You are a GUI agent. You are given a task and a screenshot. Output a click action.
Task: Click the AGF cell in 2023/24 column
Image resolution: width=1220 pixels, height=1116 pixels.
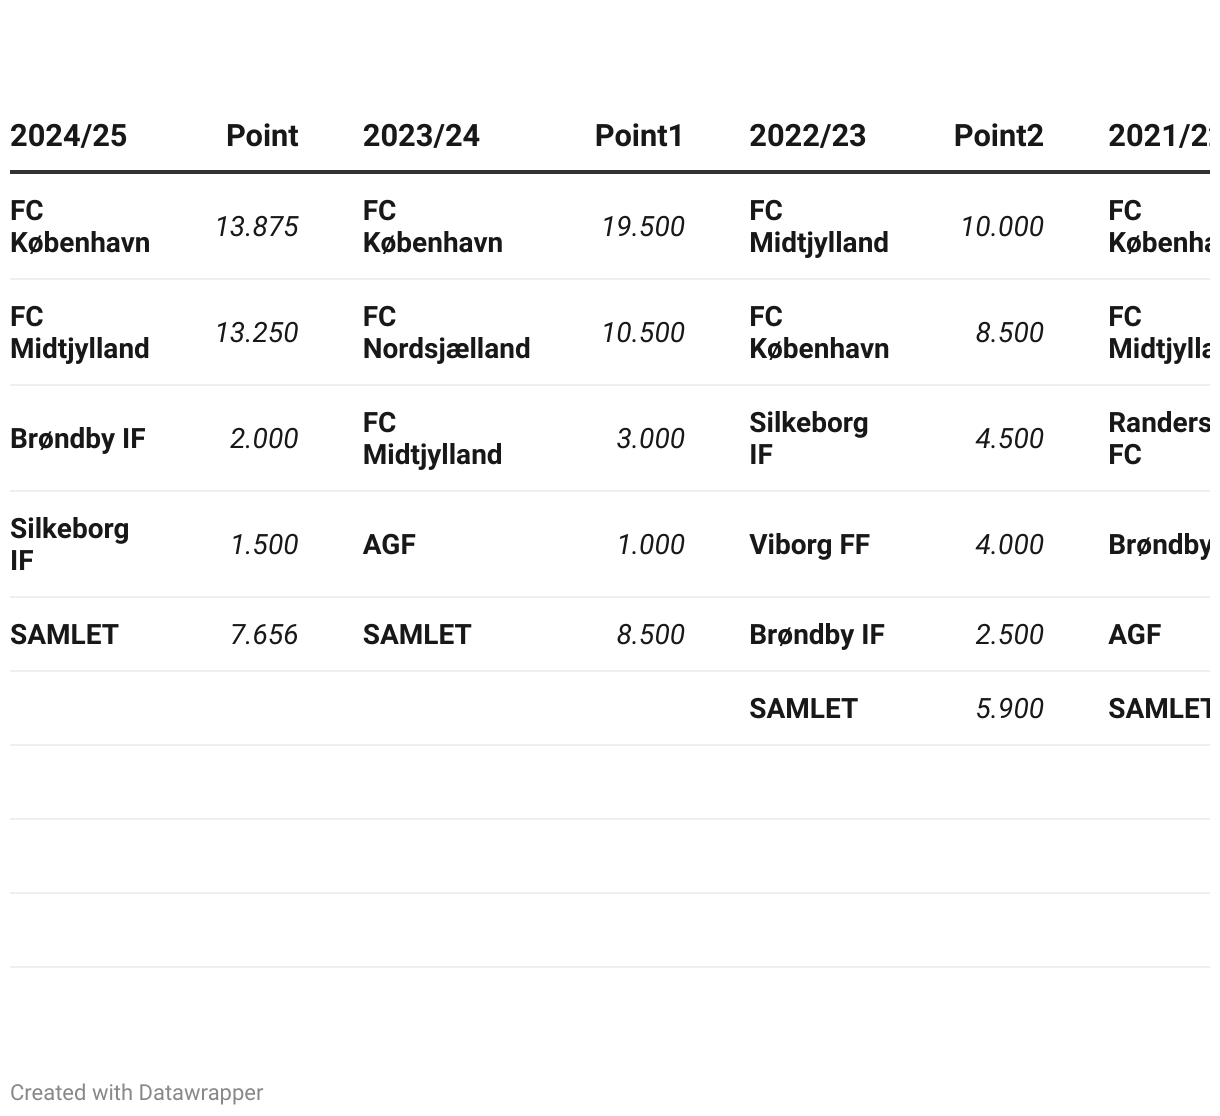(389, 545)
